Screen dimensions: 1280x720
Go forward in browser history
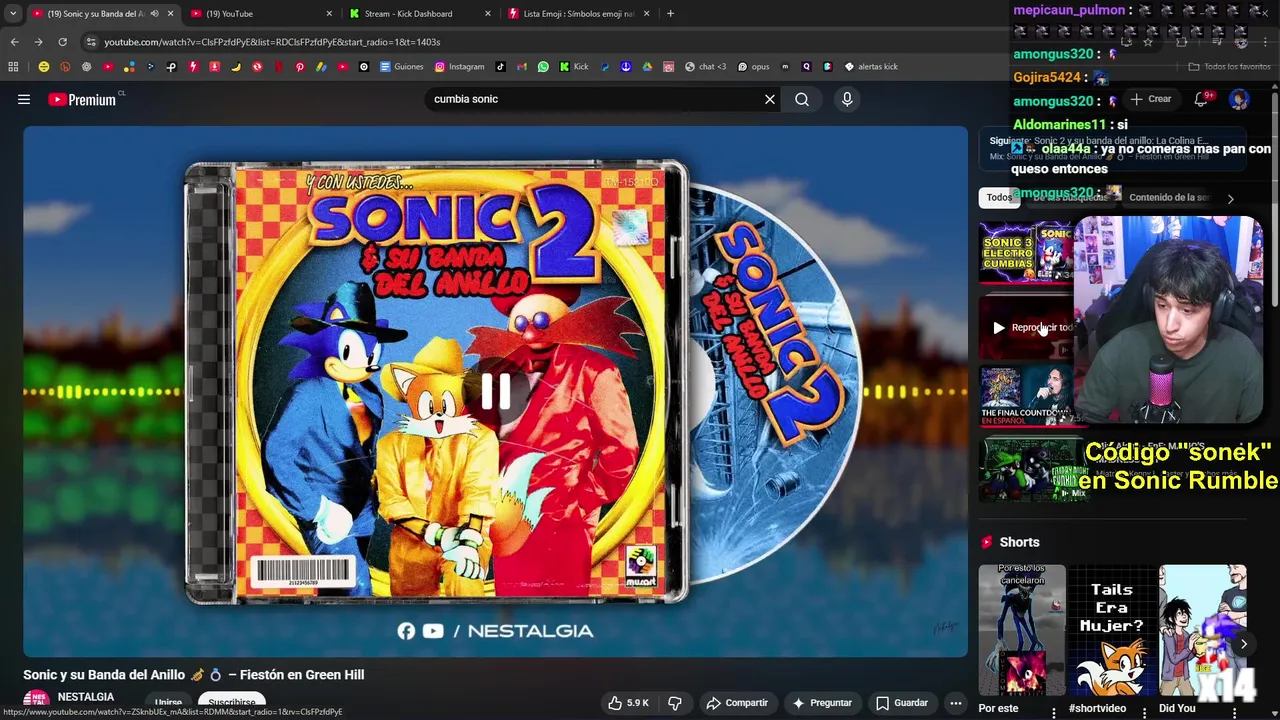pos(38,42)
